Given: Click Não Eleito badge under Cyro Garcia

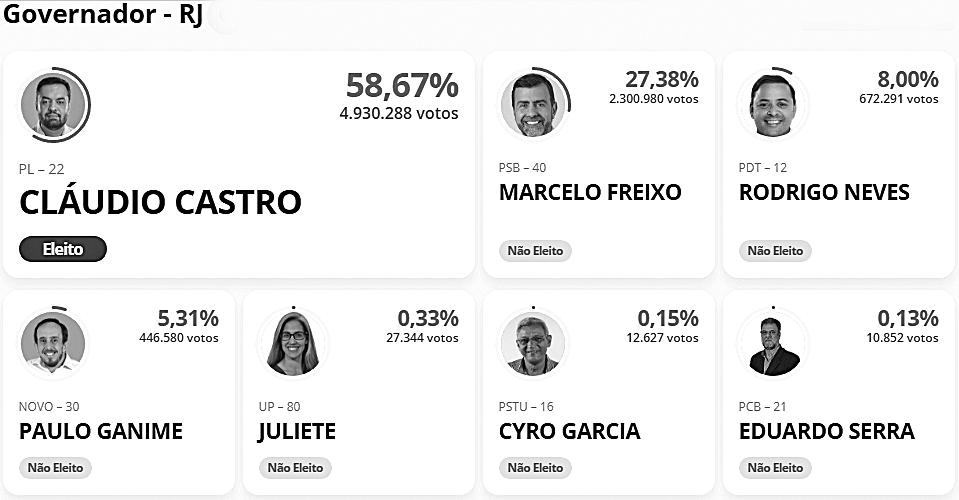Looking at the screenshot, I should (535, 468).
